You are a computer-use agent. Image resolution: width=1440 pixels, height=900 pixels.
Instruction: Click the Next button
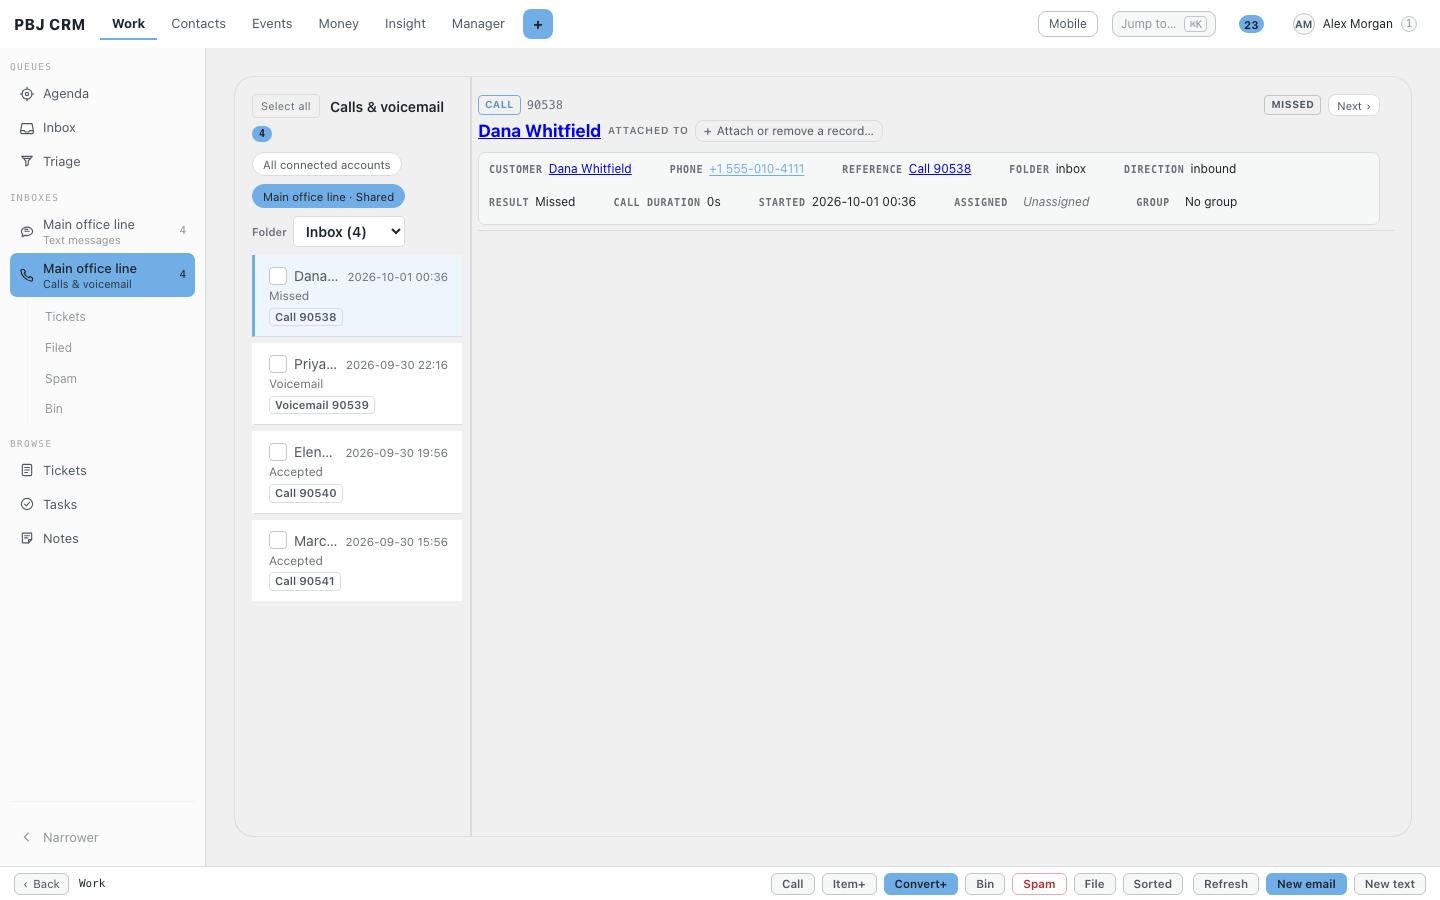click(1354, 106)
